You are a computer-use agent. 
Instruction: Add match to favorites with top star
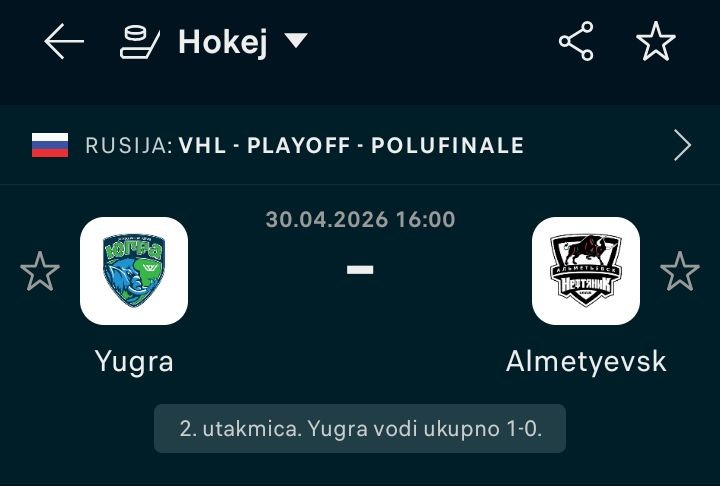point(656,41)
